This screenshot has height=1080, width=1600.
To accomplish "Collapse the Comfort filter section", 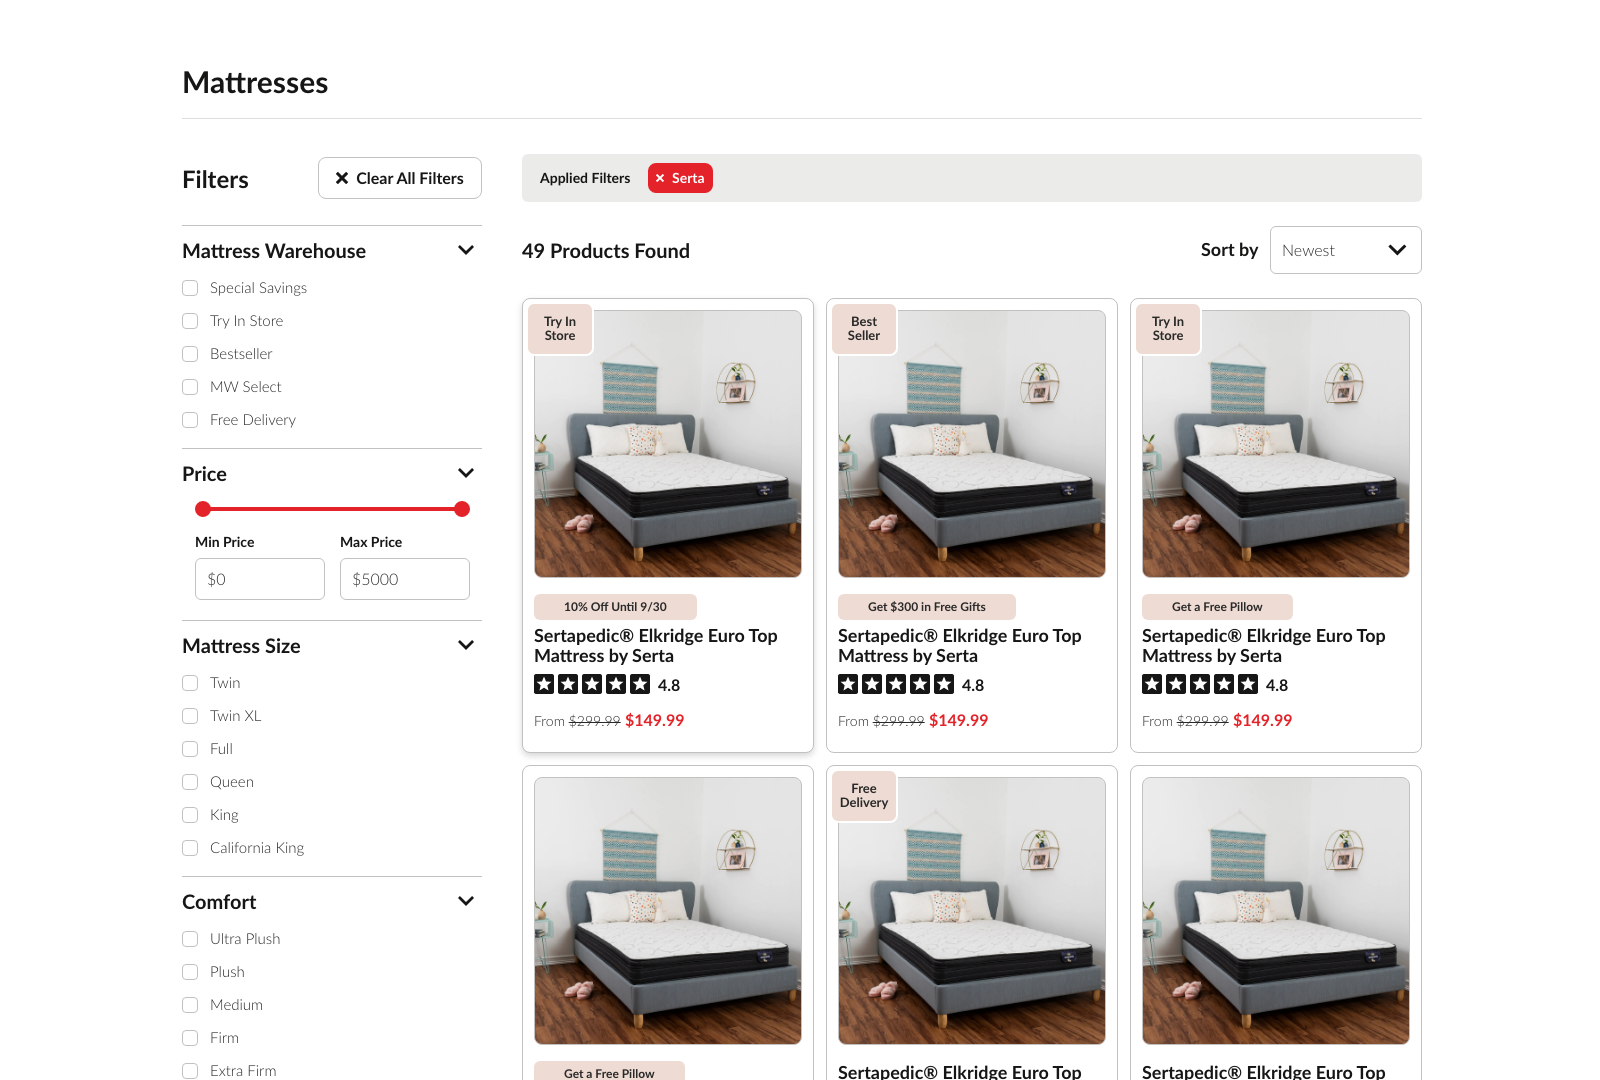I will (x=466, y=901).
